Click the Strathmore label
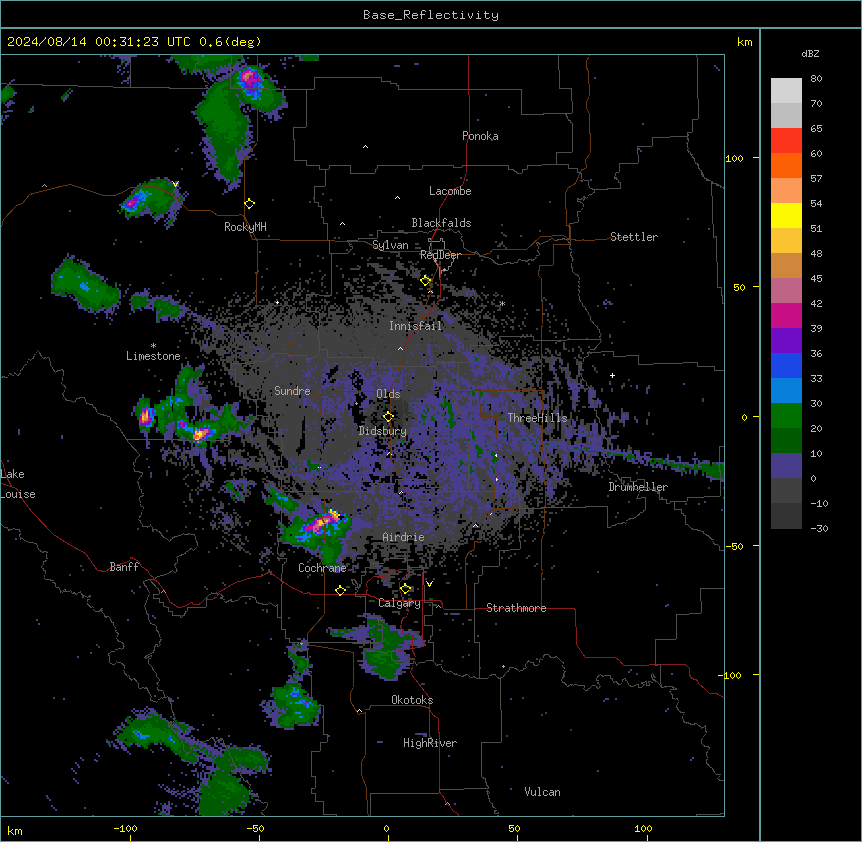The height and width of the screenshot is (842, 862). [x=516, y=608]
